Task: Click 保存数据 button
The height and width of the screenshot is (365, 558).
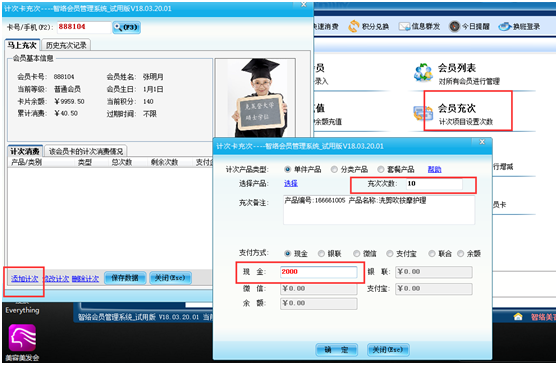Action: click(x=125, y=278)
